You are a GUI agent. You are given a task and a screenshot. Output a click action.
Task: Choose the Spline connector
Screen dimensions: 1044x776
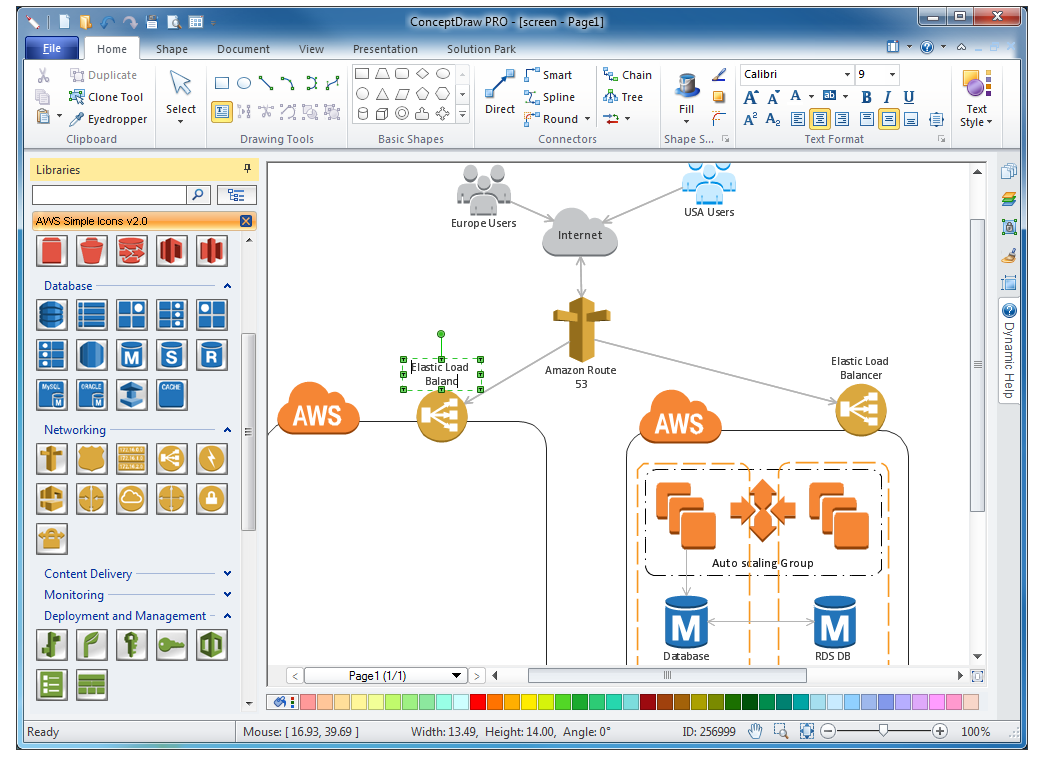(550, 97)
